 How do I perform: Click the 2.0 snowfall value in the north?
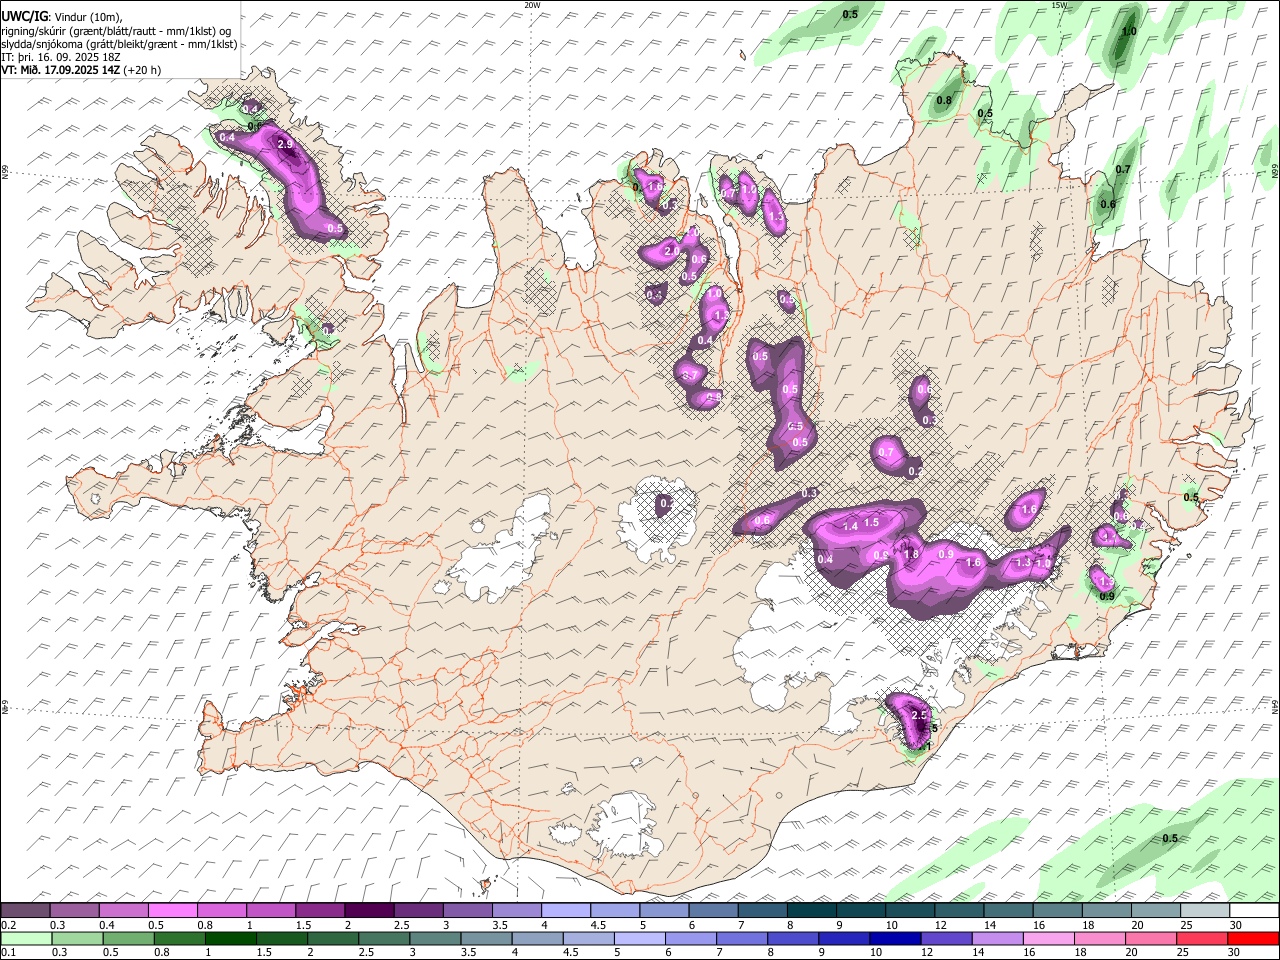(x=672, y=250)
